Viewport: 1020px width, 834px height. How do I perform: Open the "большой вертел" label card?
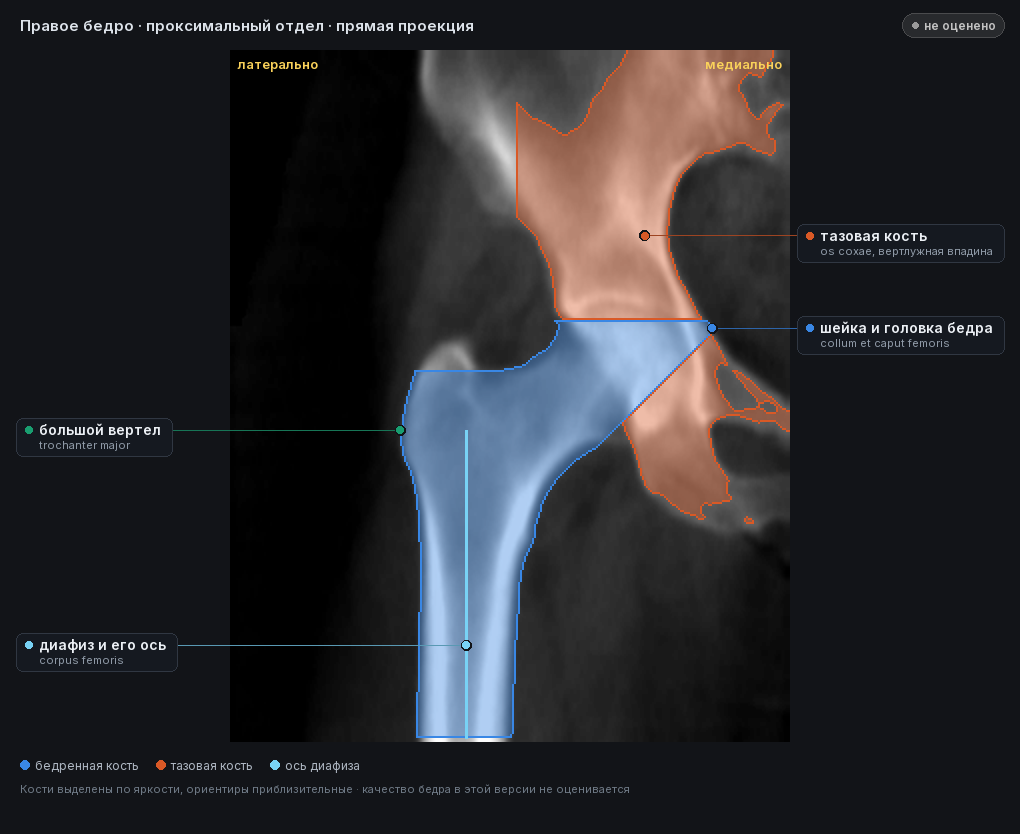[94, 437]
